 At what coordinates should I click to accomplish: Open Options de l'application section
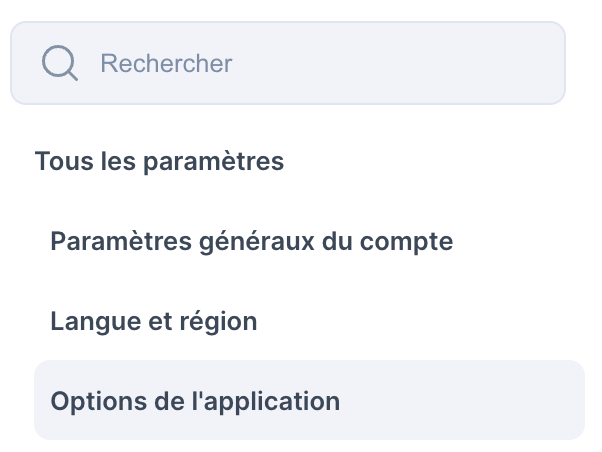click(309, 400)
